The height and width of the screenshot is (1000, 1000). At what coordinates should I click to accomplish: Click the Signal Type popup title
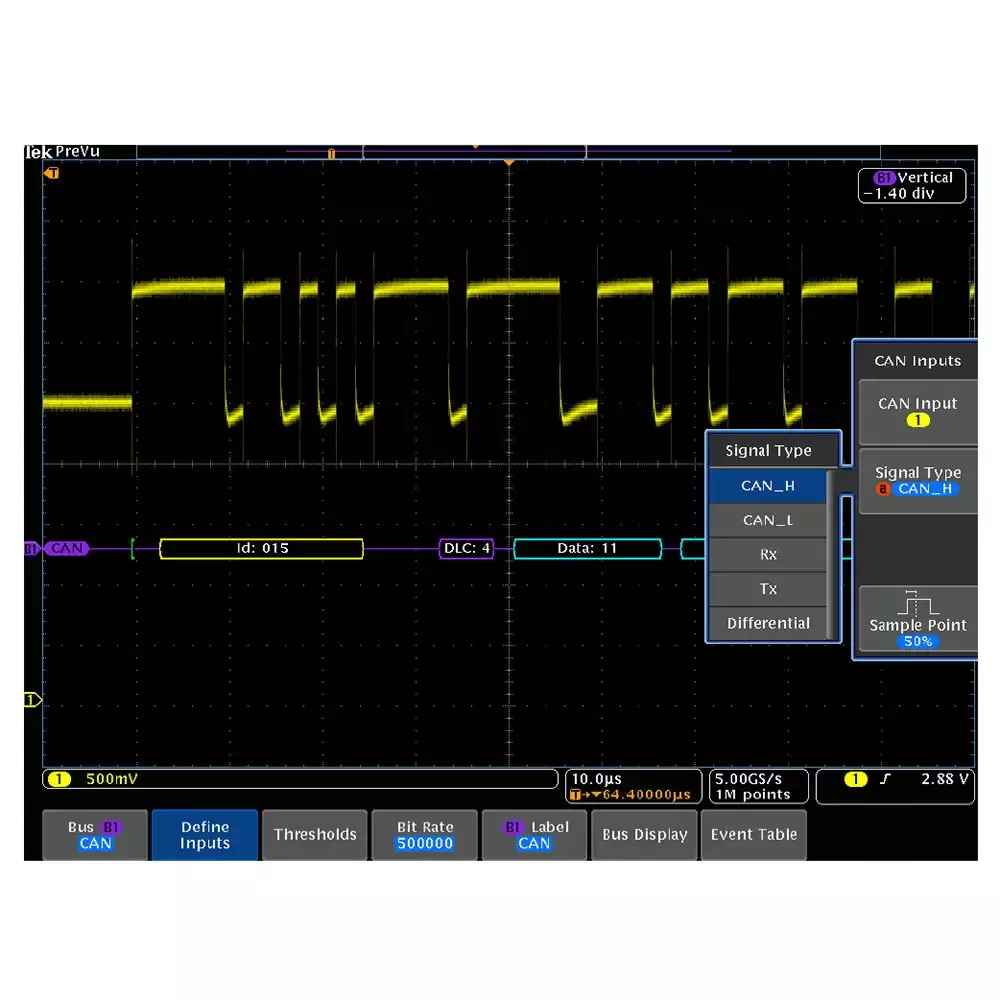pyautogui.click(x=768, y=451)
